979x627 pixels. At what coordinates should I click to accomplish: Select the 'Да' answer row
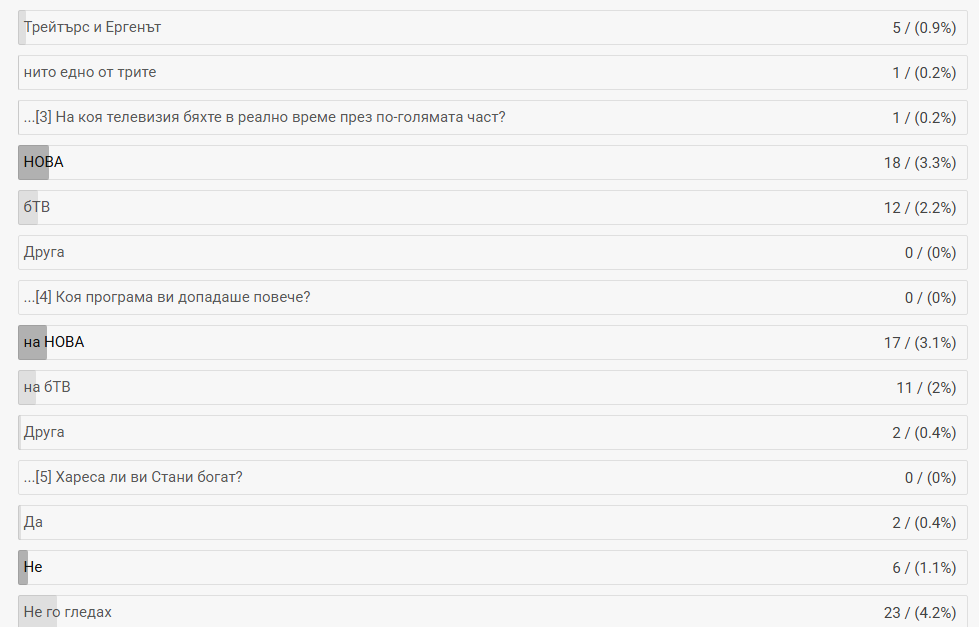pos(33,522)
